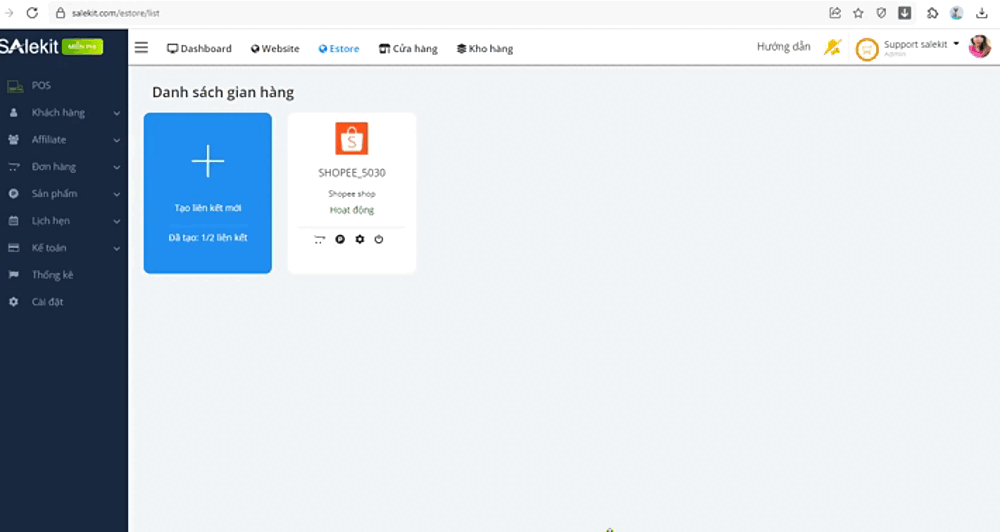1000x532 pixels.
Task: Open the browser extensions puzzle icon
Action: pyautogui.click(x=932, y=13)
